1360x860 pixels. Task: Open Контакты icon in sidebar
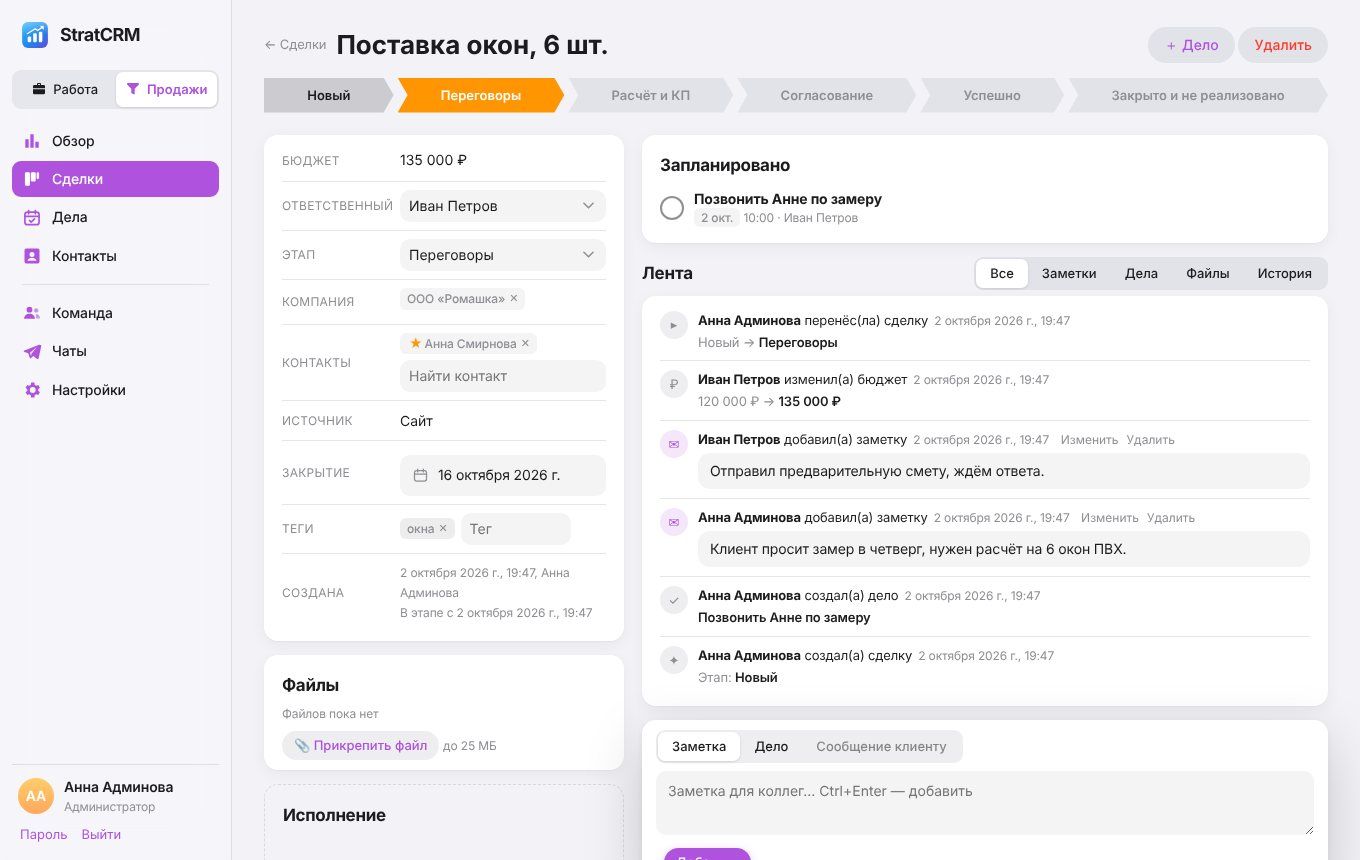click(32, 256)
